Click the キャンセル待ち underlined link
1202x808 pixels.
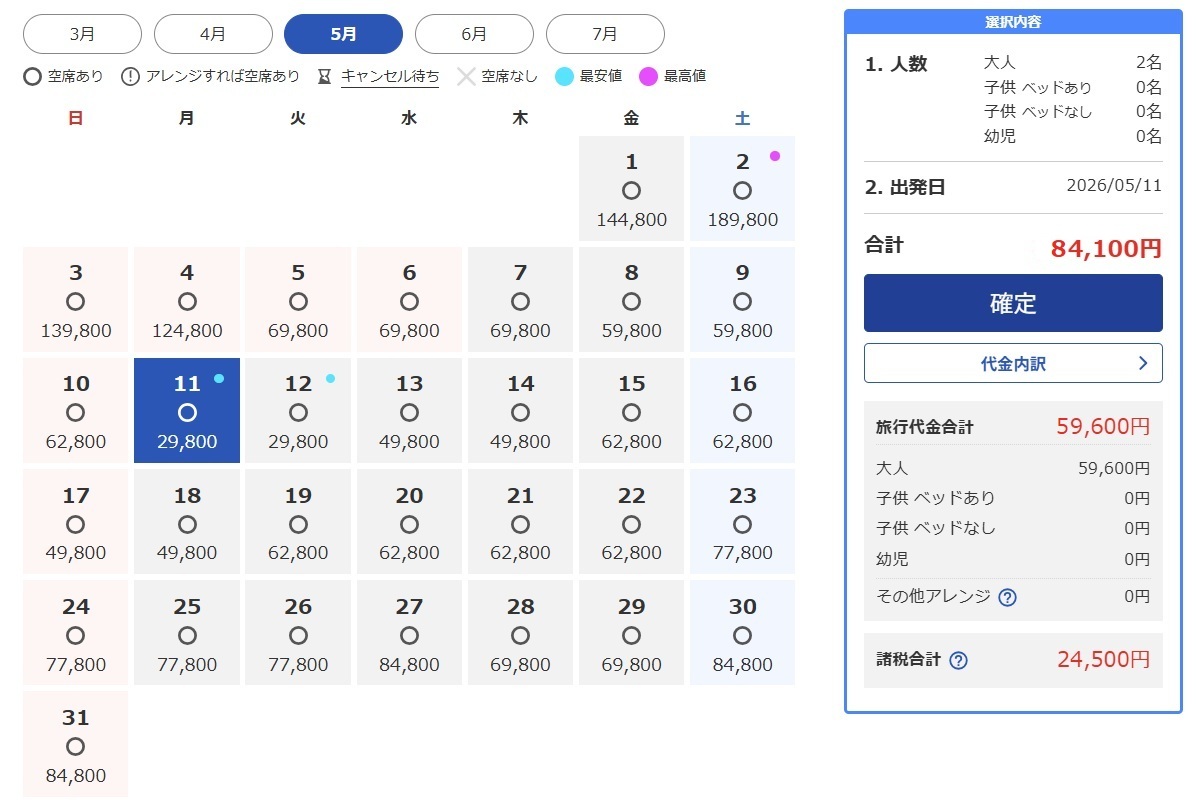(389, 77)
